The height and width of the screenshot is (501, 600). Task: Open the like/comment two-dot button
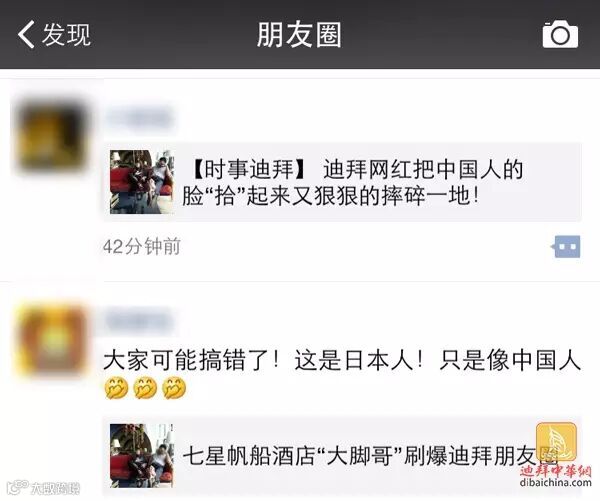point(566,246)
